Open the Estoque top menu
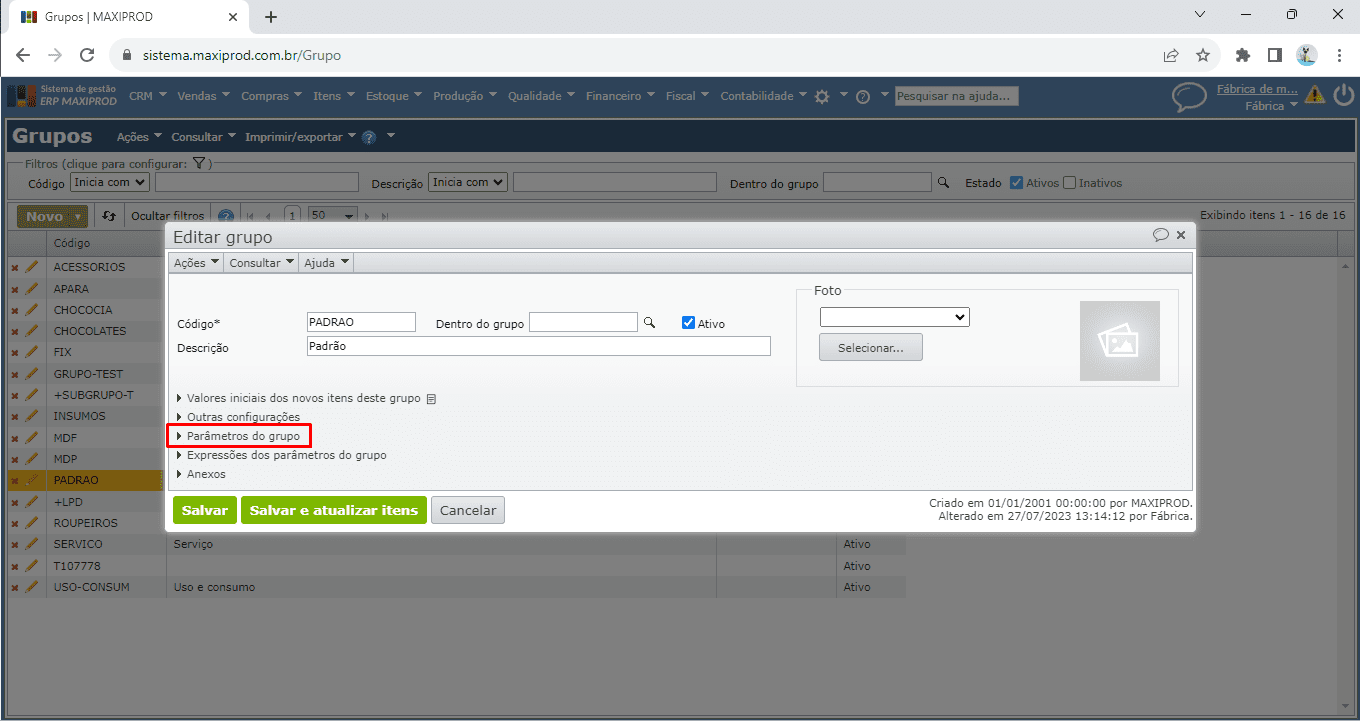 pyautogui.click(x=393, y=96)
